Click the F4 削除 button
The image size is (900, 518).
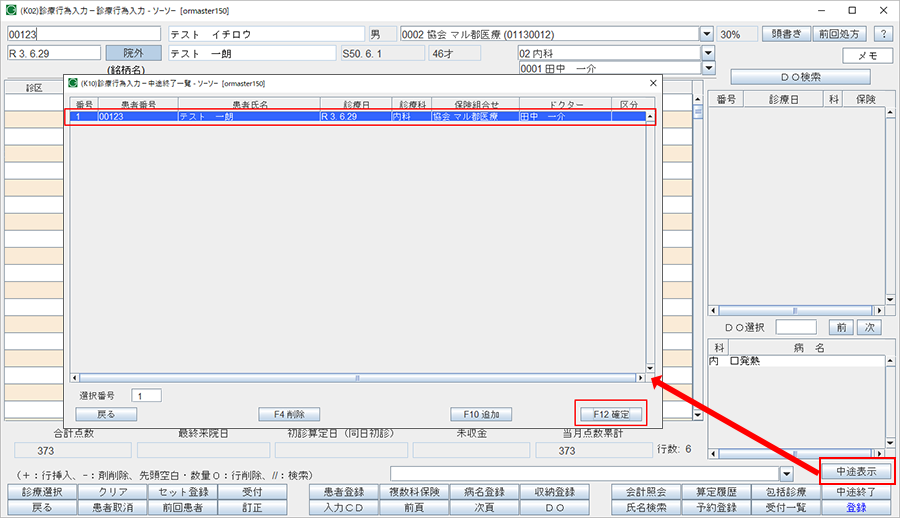click(x=289, y=413)
